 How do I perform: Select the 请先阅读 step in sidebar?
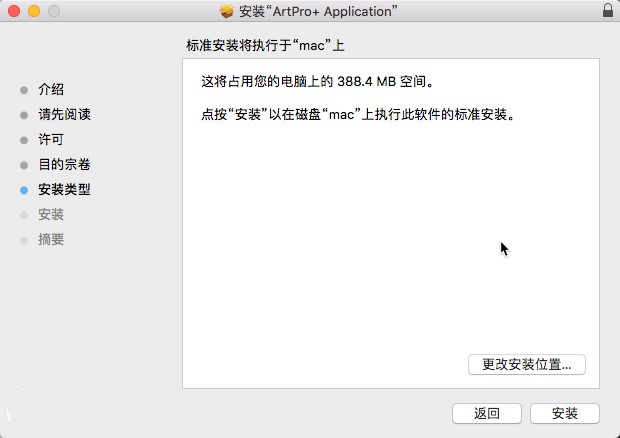[x=64, y=115]
